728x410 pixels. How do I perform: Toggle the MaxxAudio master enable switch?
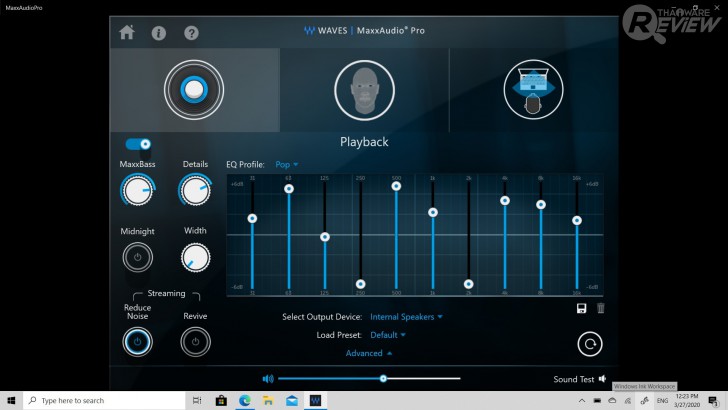click(138, 144)
